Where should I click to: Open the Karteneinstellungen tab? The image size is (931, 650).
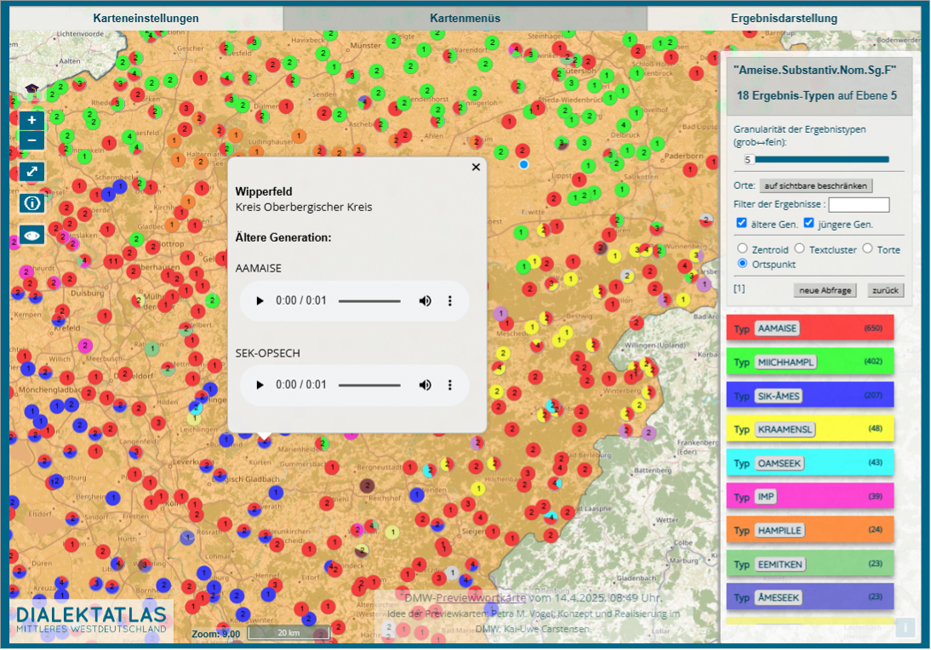(x=146, y=18)
